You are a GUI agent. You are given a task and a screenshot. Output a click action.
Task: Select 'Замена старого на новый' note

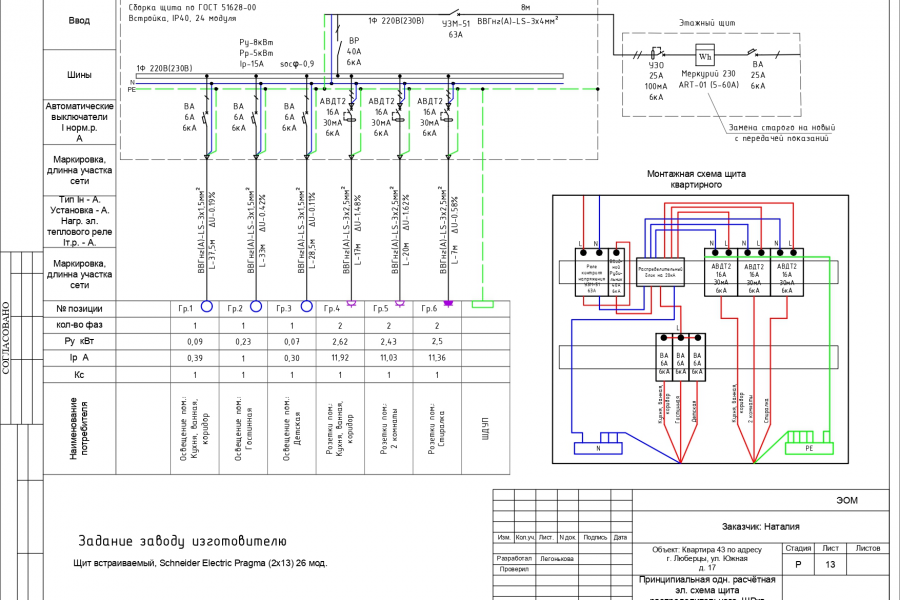[782, 127]
